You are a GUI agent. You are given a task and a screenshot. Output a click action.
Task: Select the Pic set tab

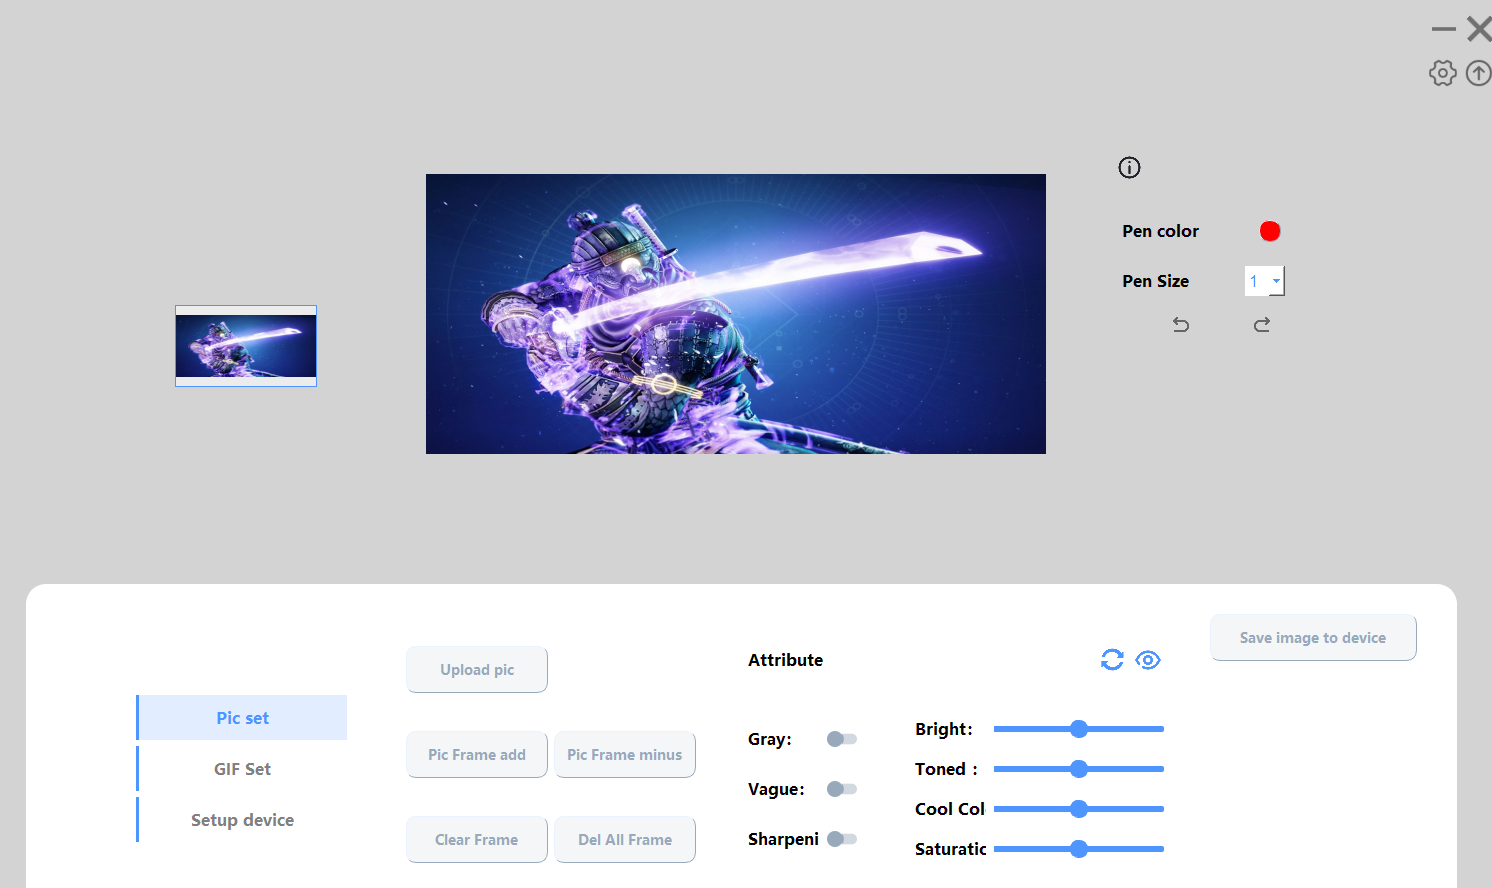[242, 718]
